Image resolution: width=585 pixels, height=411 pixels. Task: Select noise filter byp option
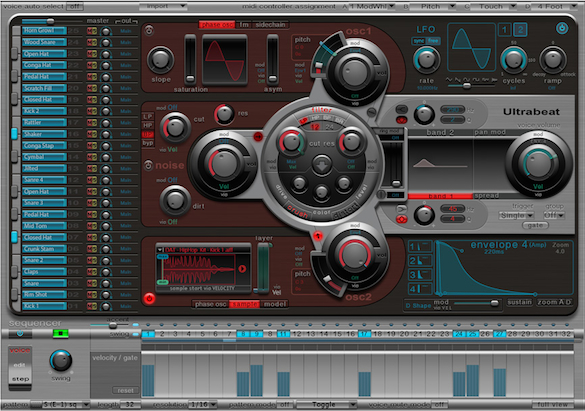coord(148,143)
